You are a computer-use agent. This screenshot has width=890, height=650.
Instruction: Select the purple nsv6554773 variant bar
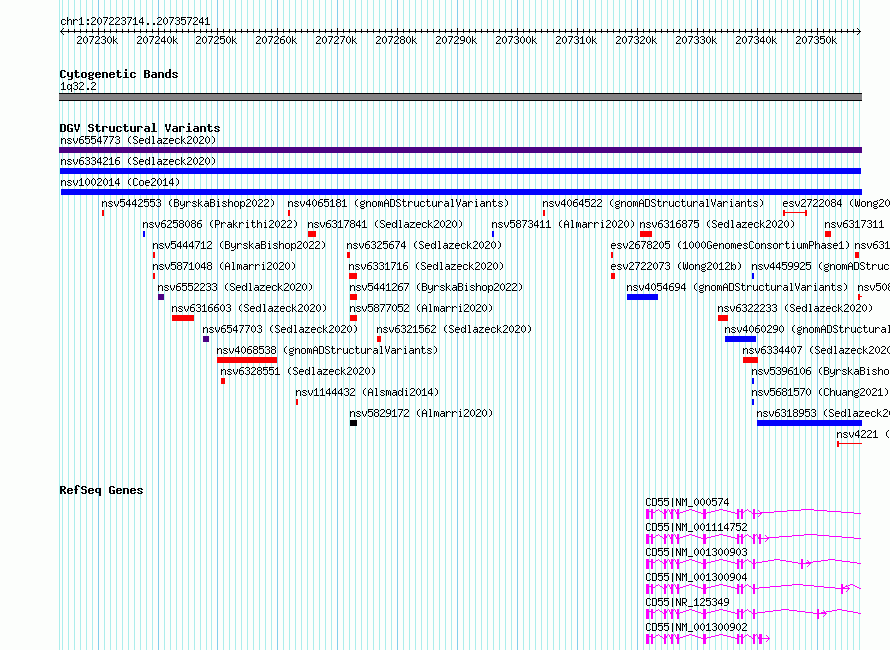(460, 150)
